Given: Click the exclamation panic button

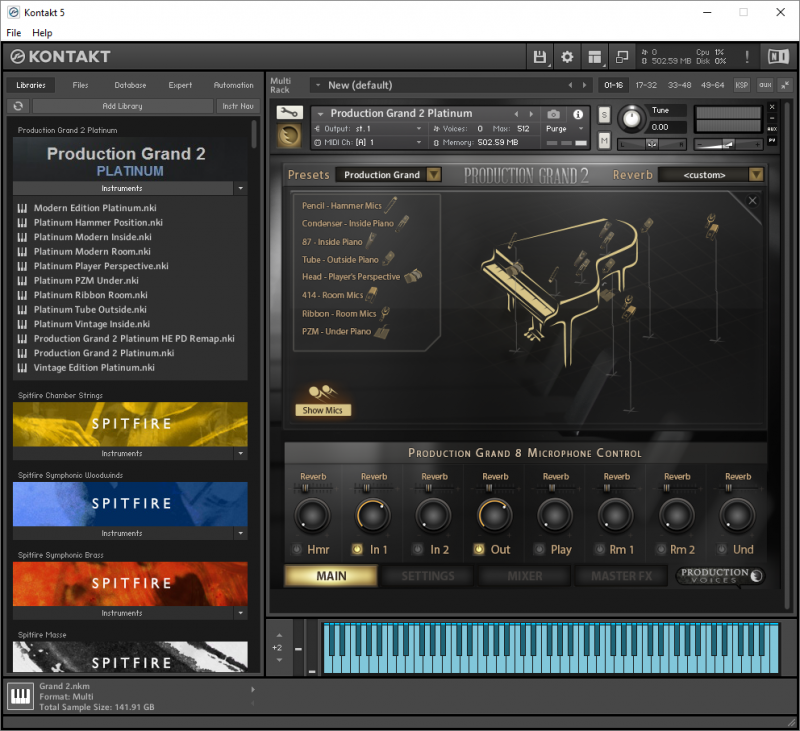Looking at the screenshot, I should tap(747, 57).
